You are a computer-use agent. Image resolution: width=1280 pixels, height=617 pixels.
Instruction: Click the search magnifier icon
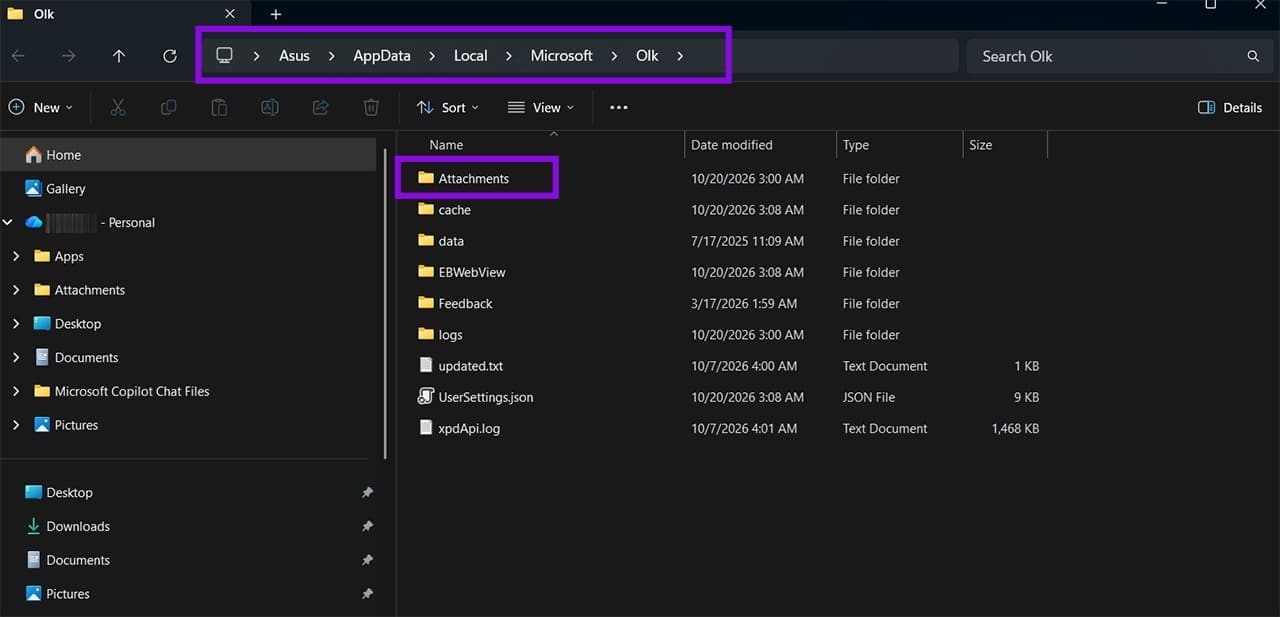click(1253, 56)
